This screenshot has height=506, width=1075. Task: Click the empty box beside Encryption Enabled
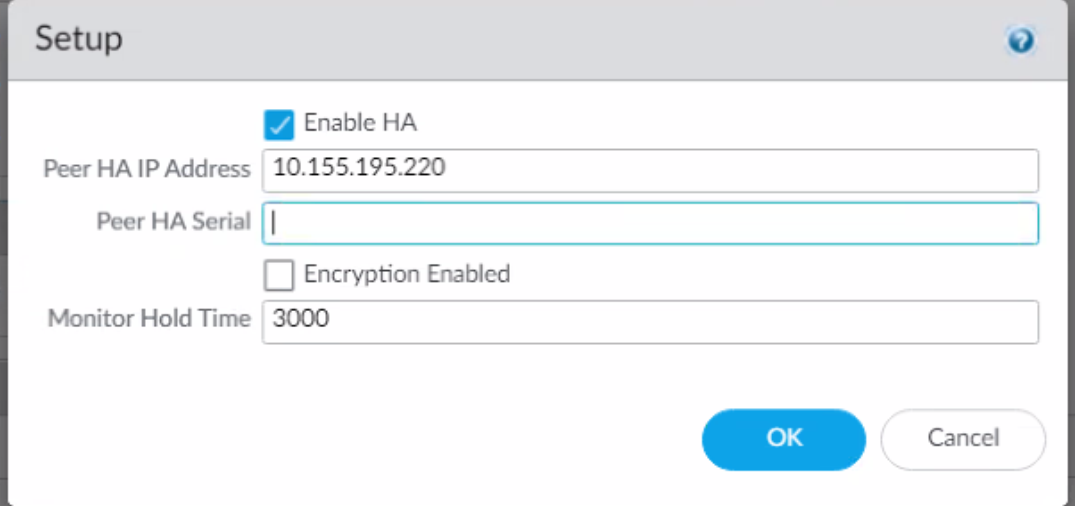(x=279, y=274)
